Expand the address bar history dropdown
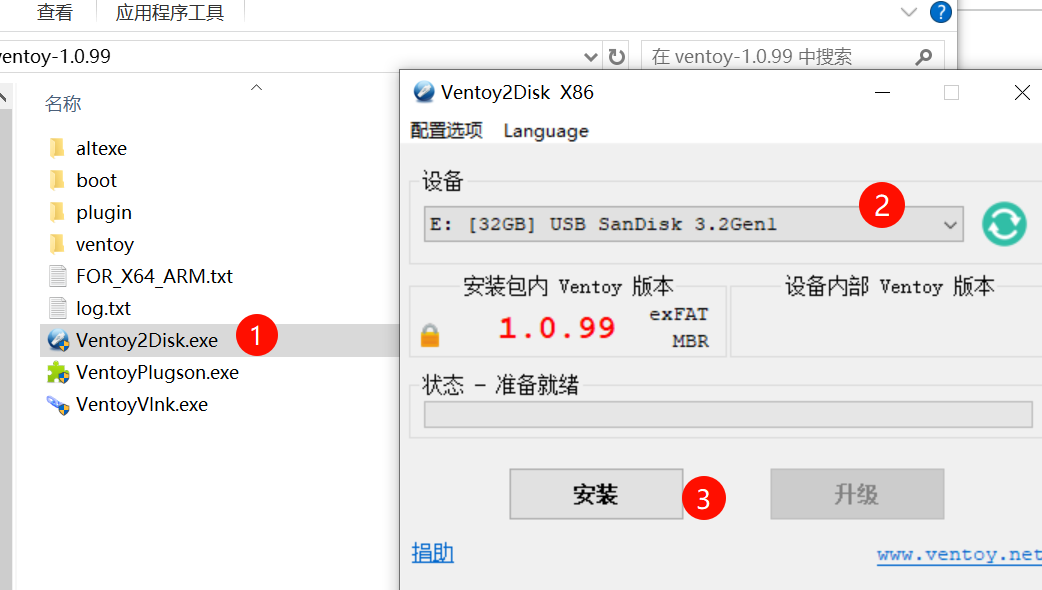The image size is (1042, 590). click(590, 57)
